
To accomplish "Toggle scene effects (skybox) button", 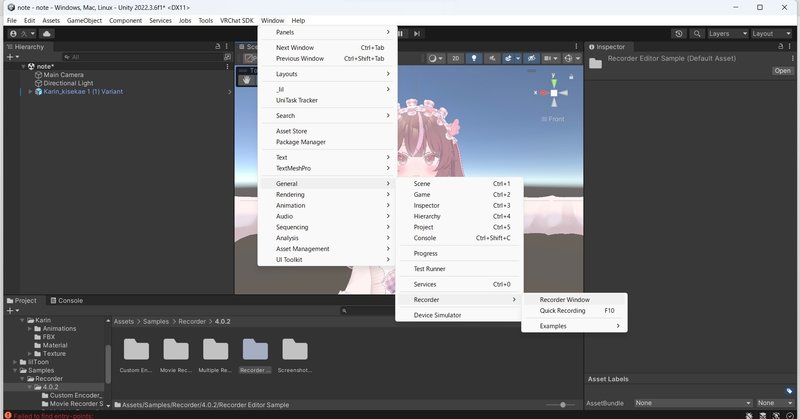I will click(x=508, y=58).
